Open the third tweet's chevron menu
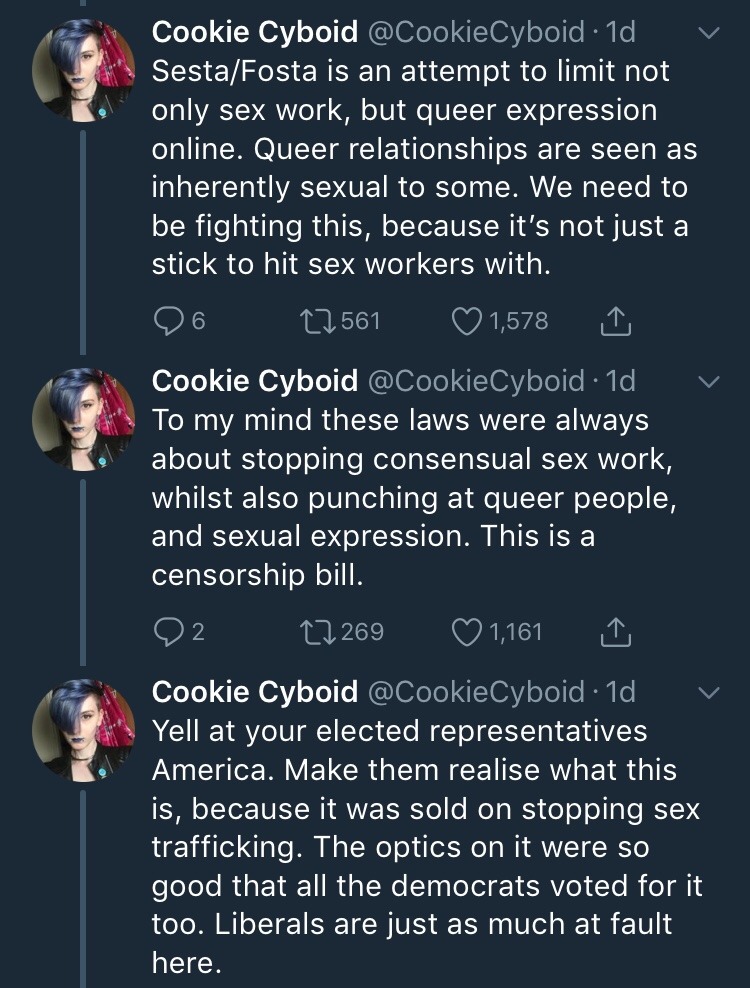The width and height of the screenshot is (750, 988). (x=707, y=692)
